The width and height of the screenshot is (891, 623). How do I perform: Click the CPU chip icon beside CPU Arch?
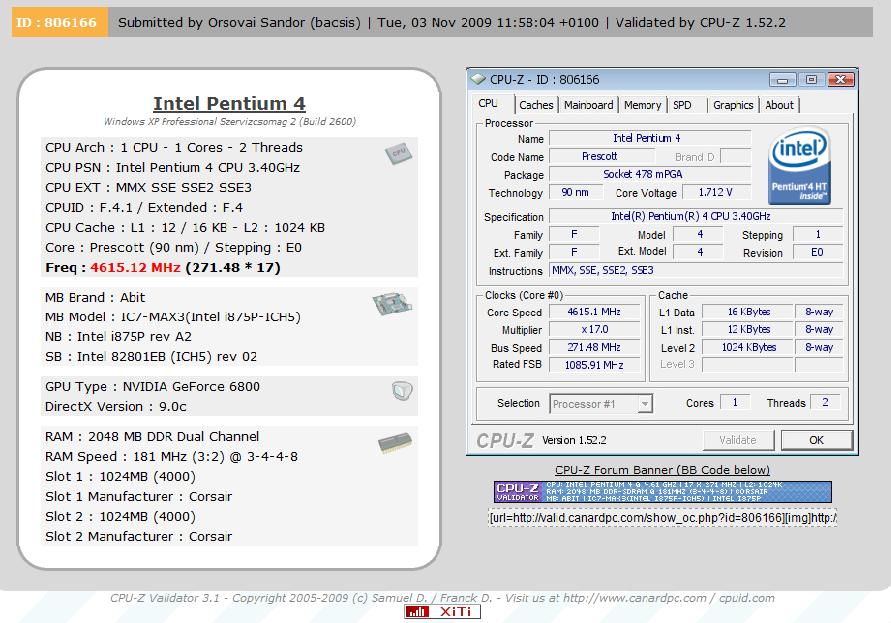pyautogui.click(x=398, y=153)
